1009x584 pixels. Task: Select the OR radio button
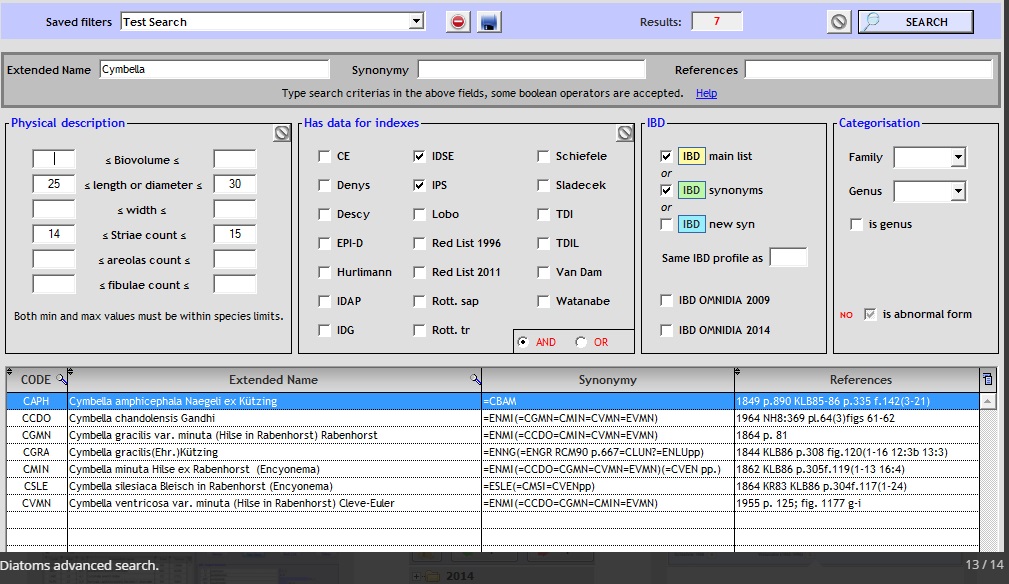(582, 342)
